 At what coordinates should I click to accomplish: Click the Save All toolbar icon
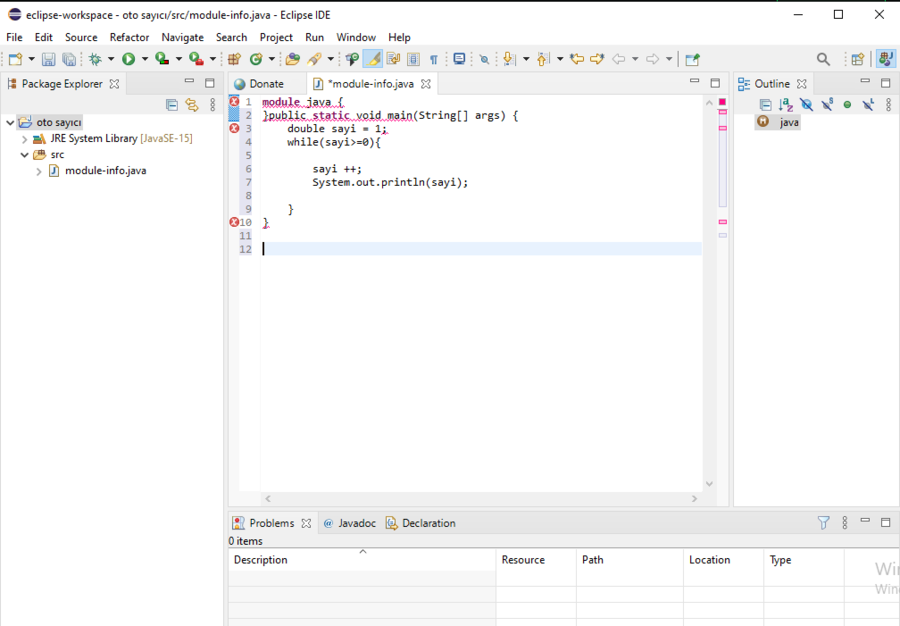click(x=69, y=59)
